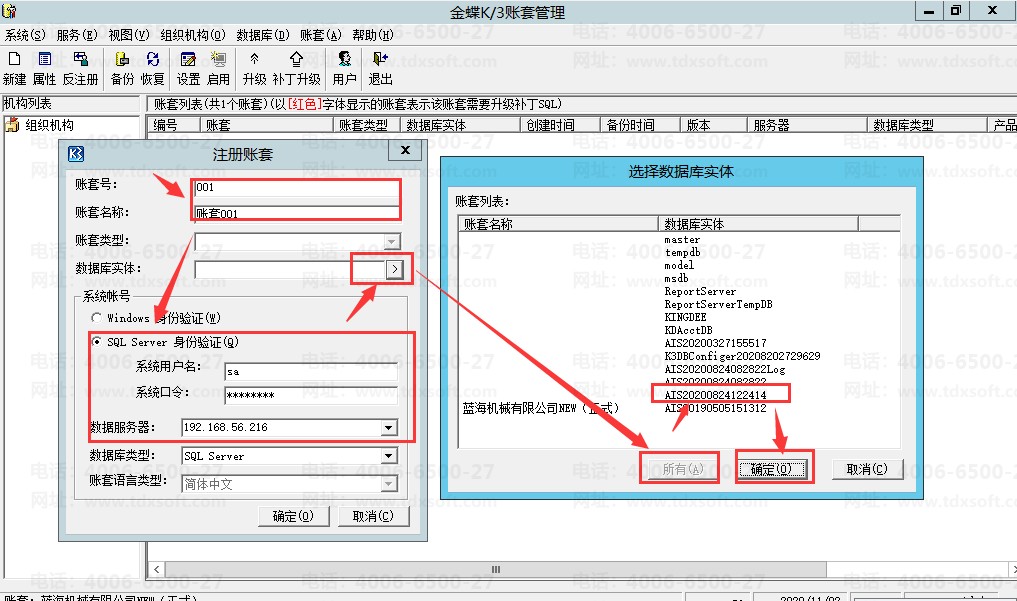Screen dimensions: 1017x601
Task: Expand the 数据库类型 dropdown
Action: (x=389, y=456)
